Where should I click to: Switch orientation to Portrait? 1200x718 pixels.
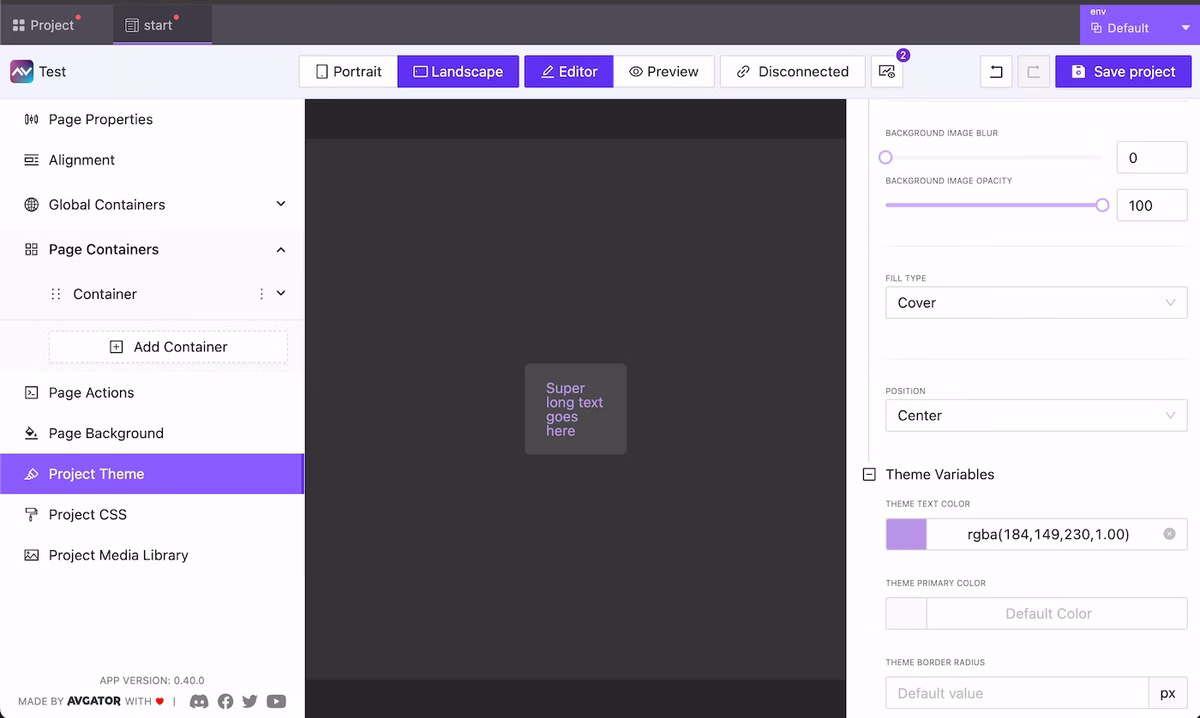click(x=347, y=71)
